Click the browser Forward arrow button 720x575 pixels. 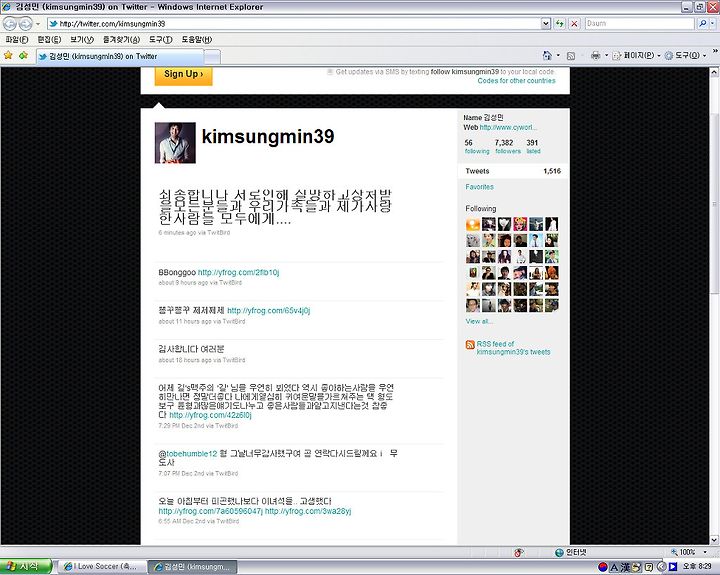(25, 23)
